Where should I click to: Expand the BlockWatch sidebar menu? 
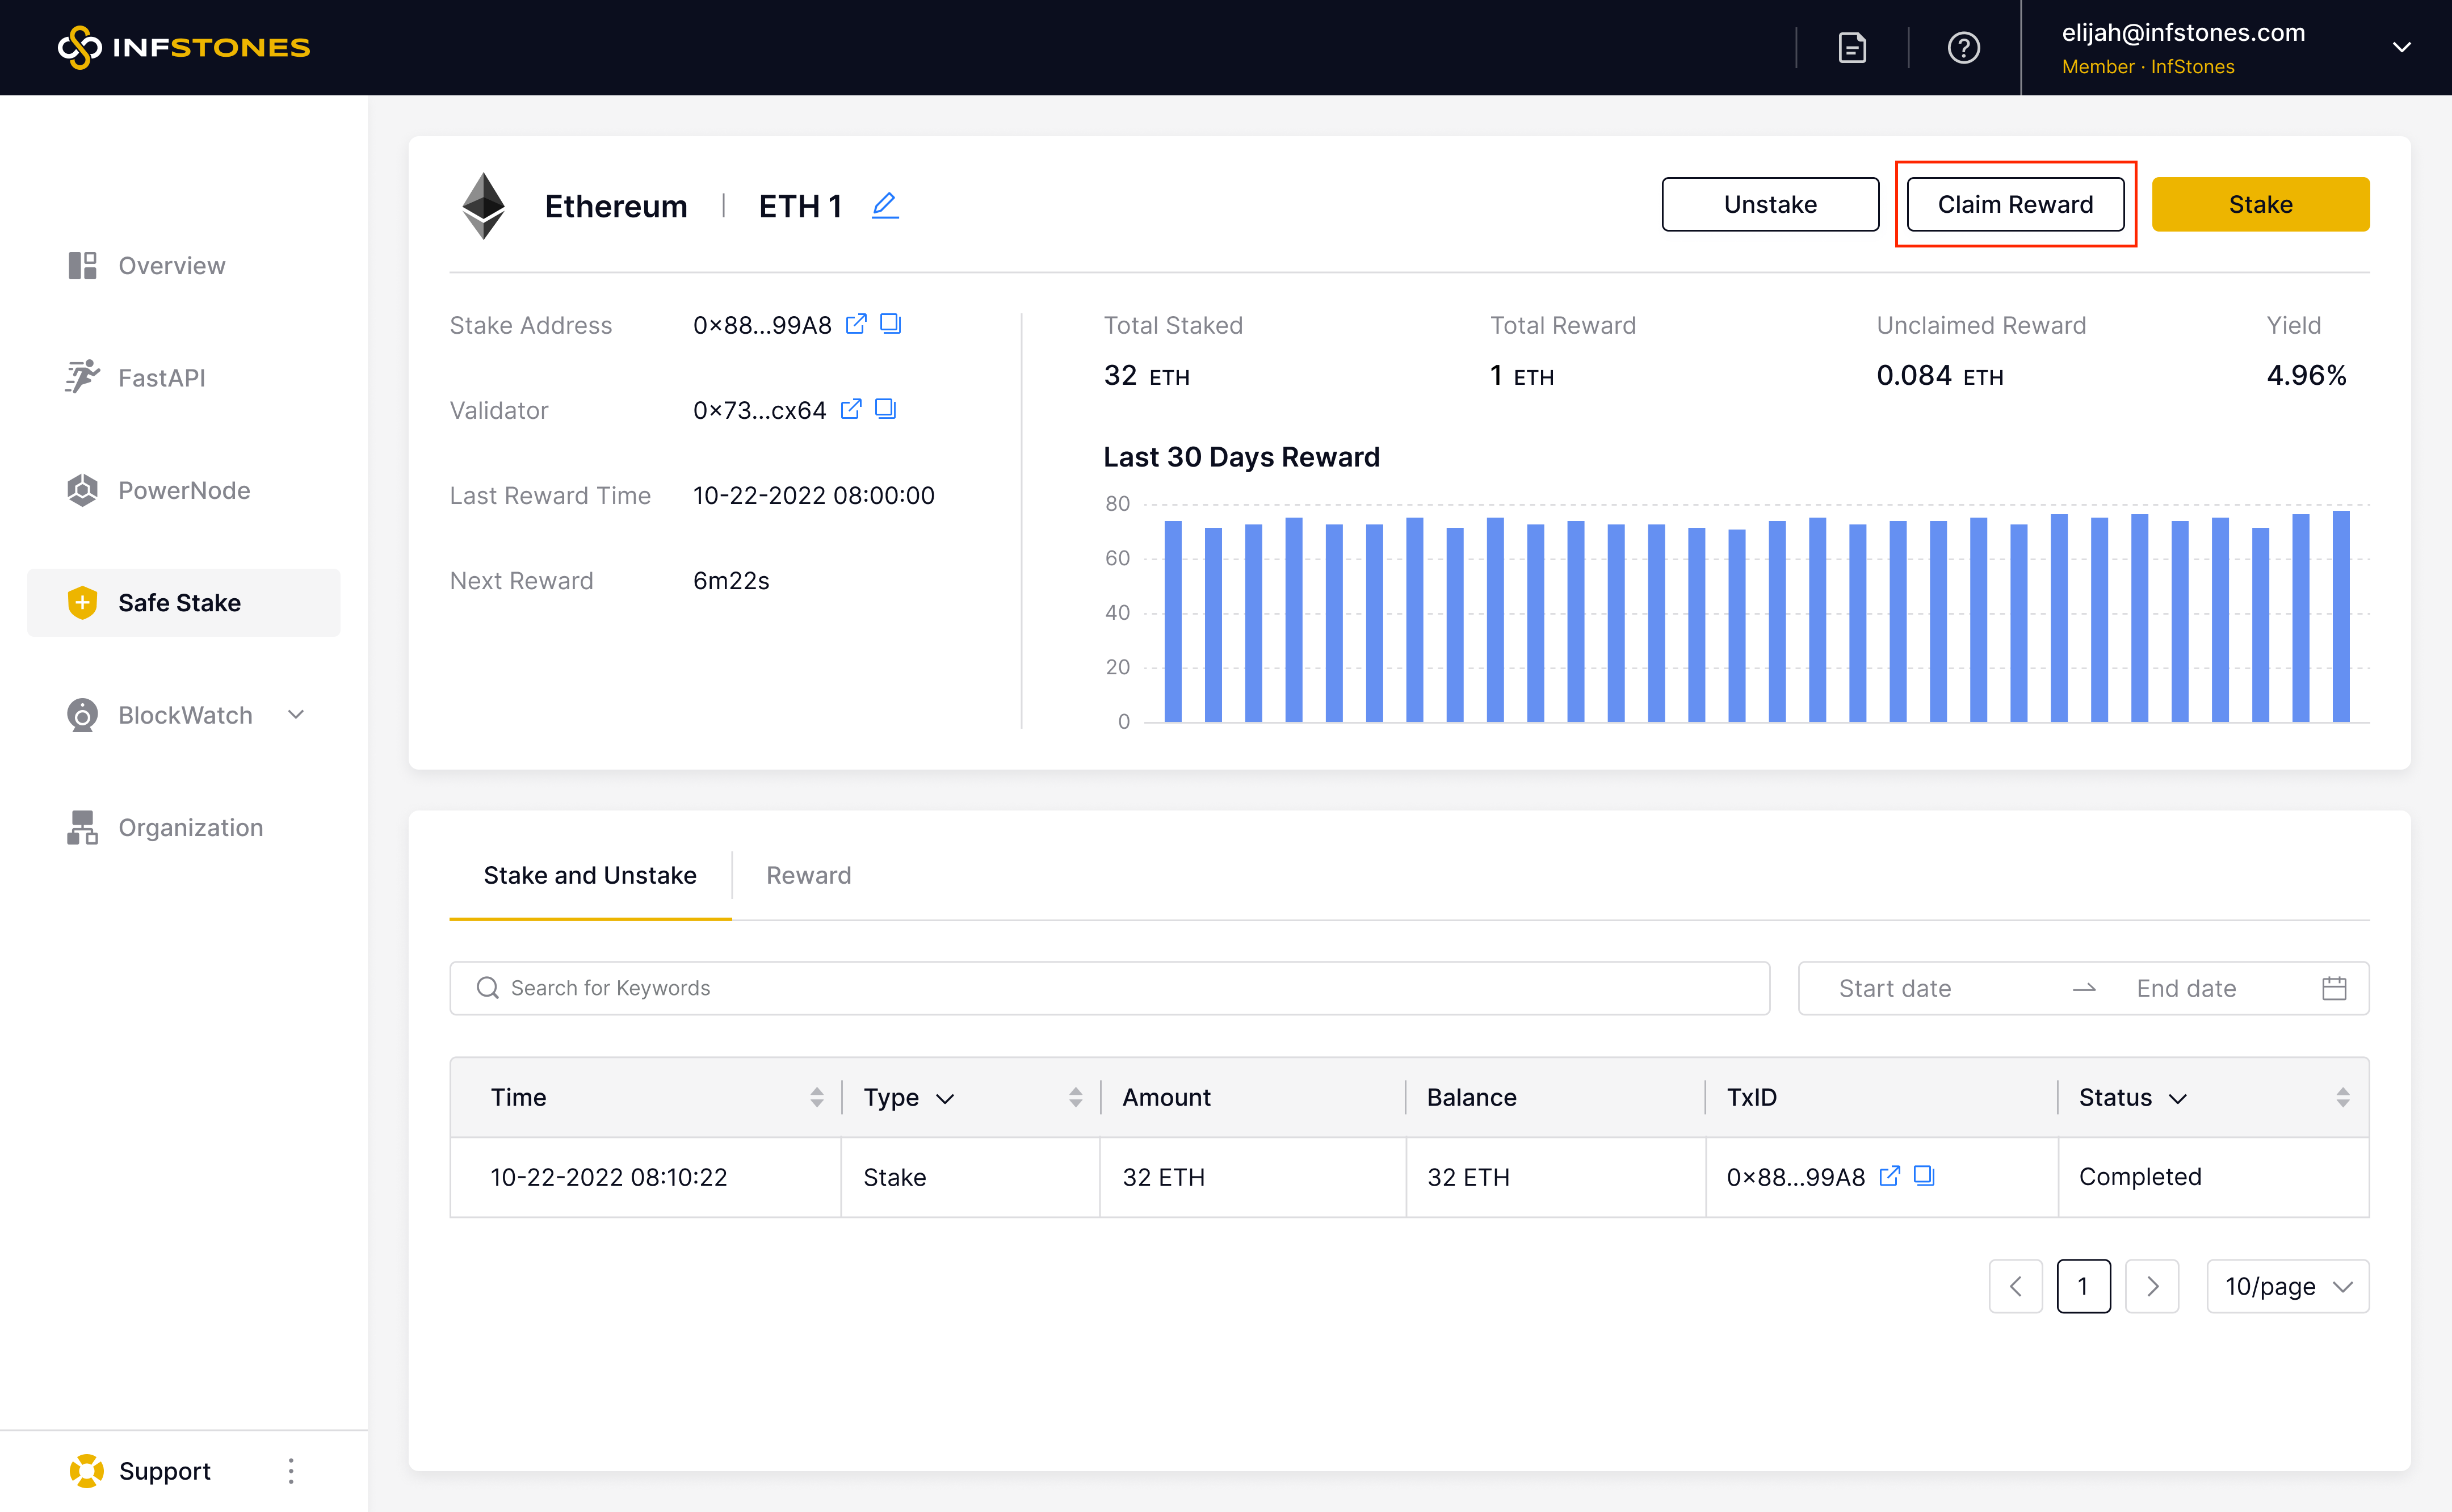[296, 715]
